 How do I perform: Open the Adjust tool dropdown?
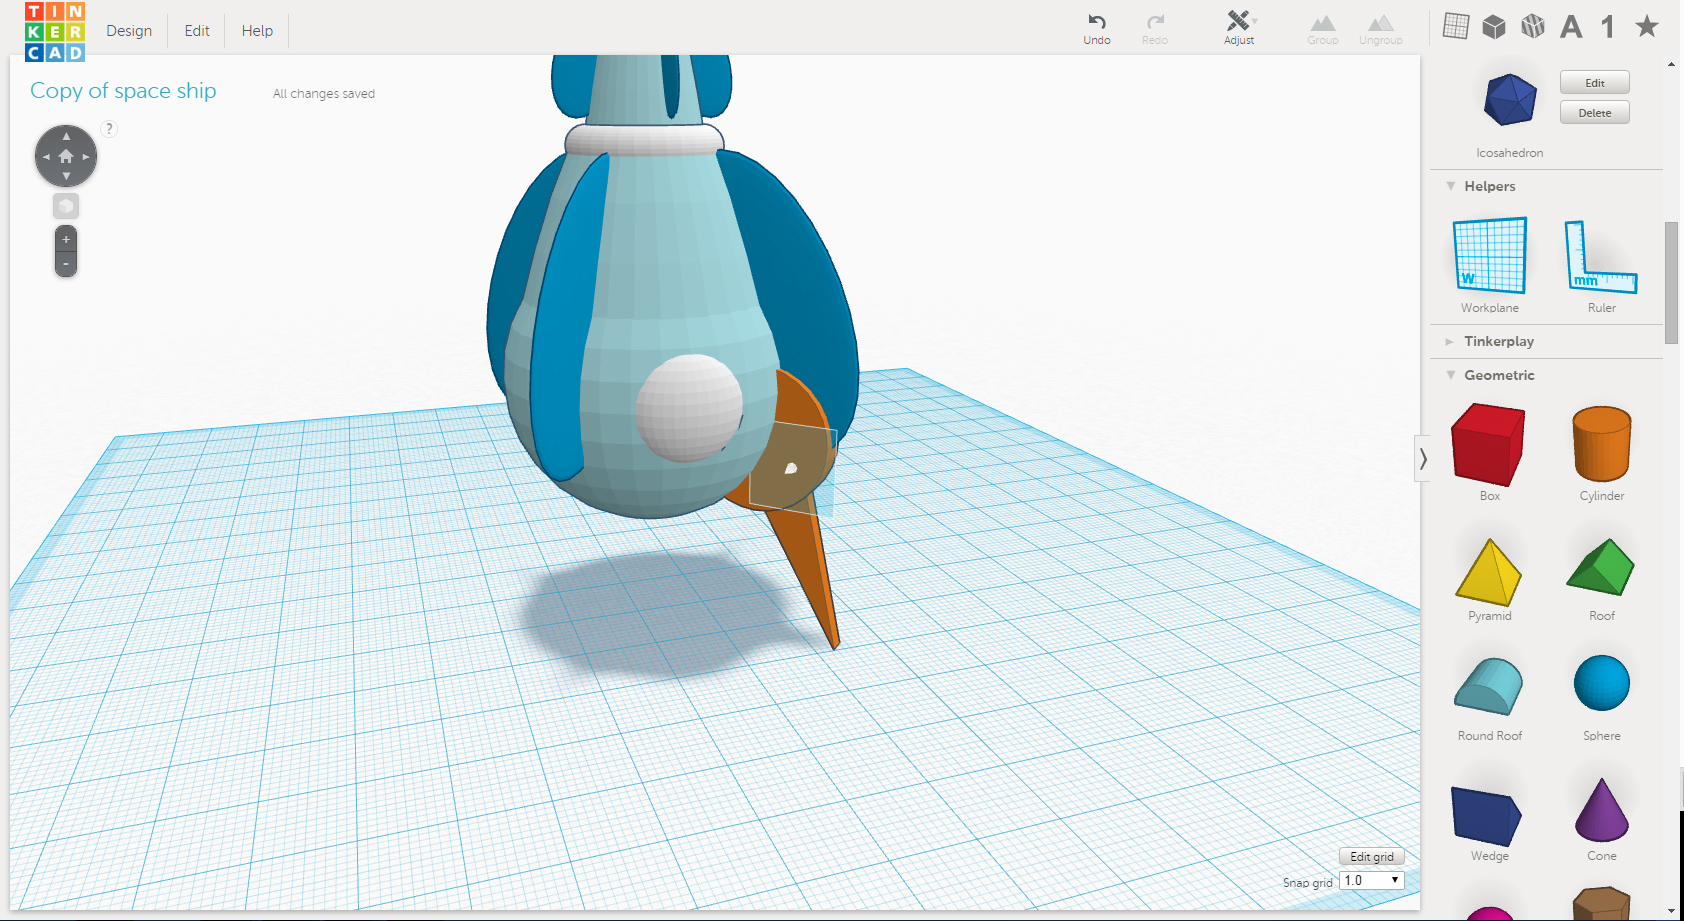pyautogui.click(x=1239, y=28)
